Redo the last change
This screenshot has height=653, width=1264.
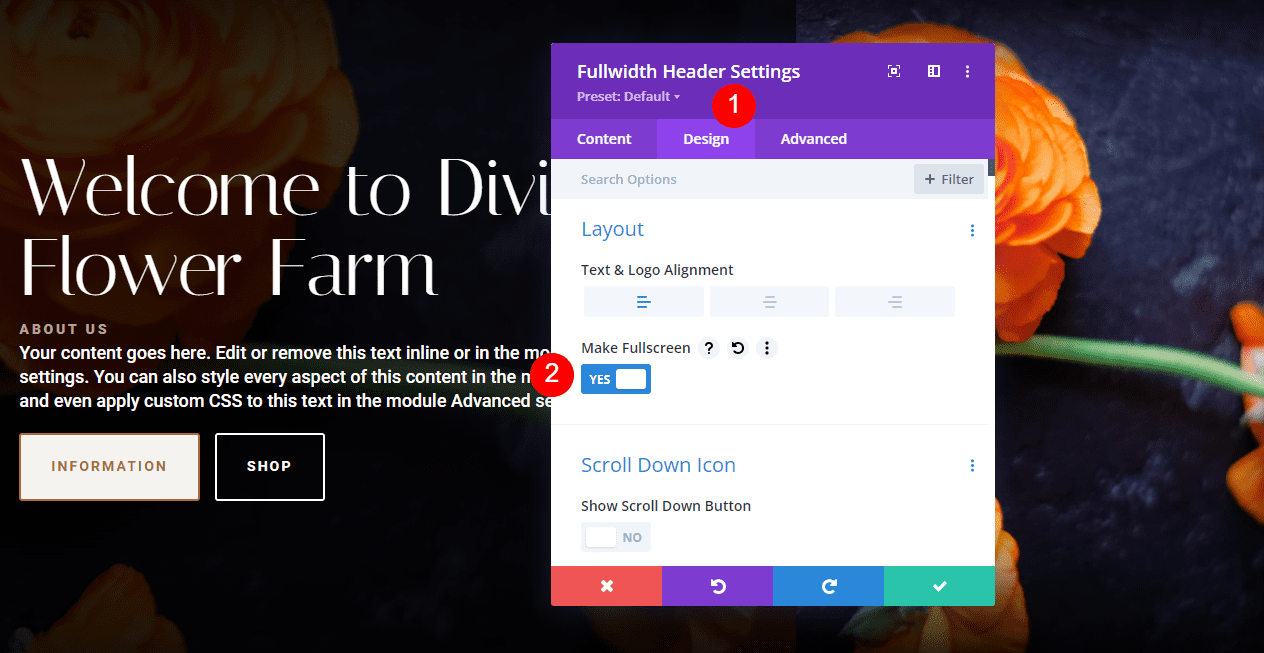tap(828, 586)
